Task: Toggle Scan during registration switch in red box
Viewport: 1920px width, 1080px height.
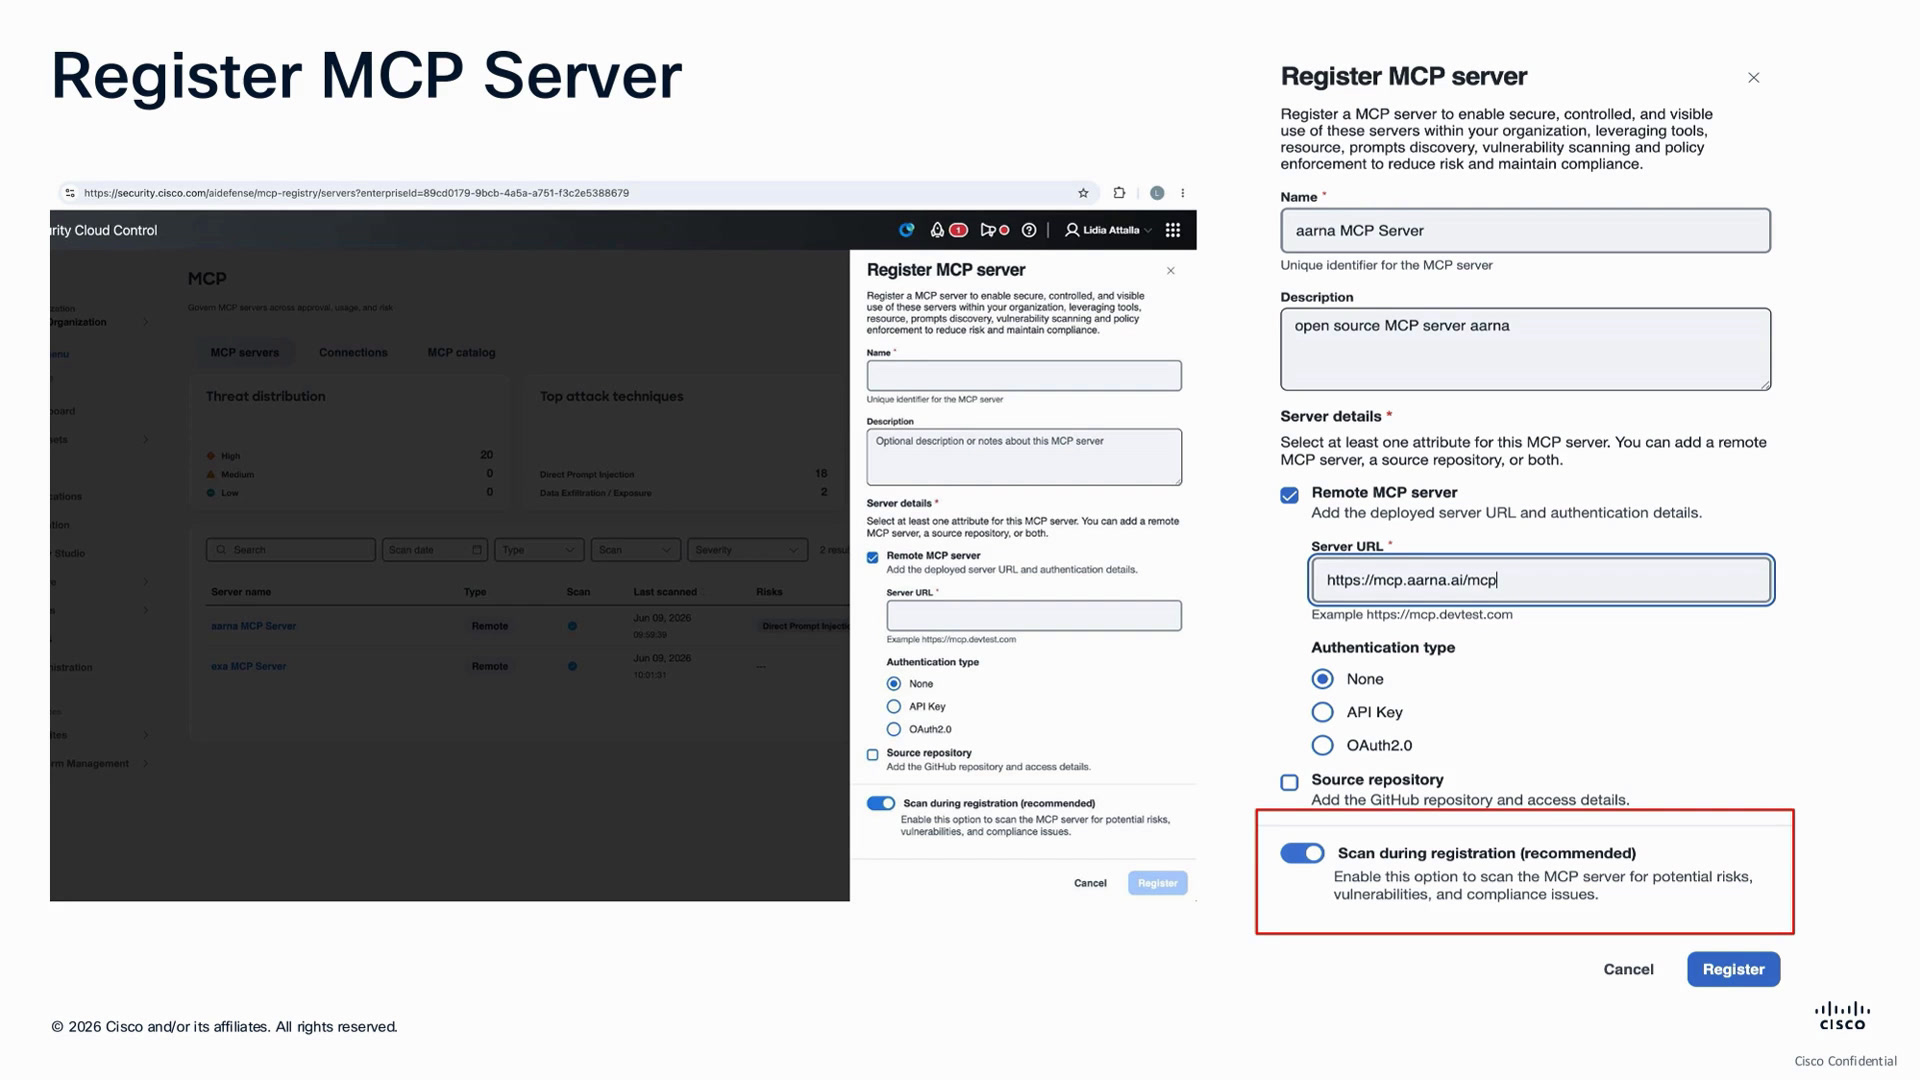Action: click(1302, 853)
